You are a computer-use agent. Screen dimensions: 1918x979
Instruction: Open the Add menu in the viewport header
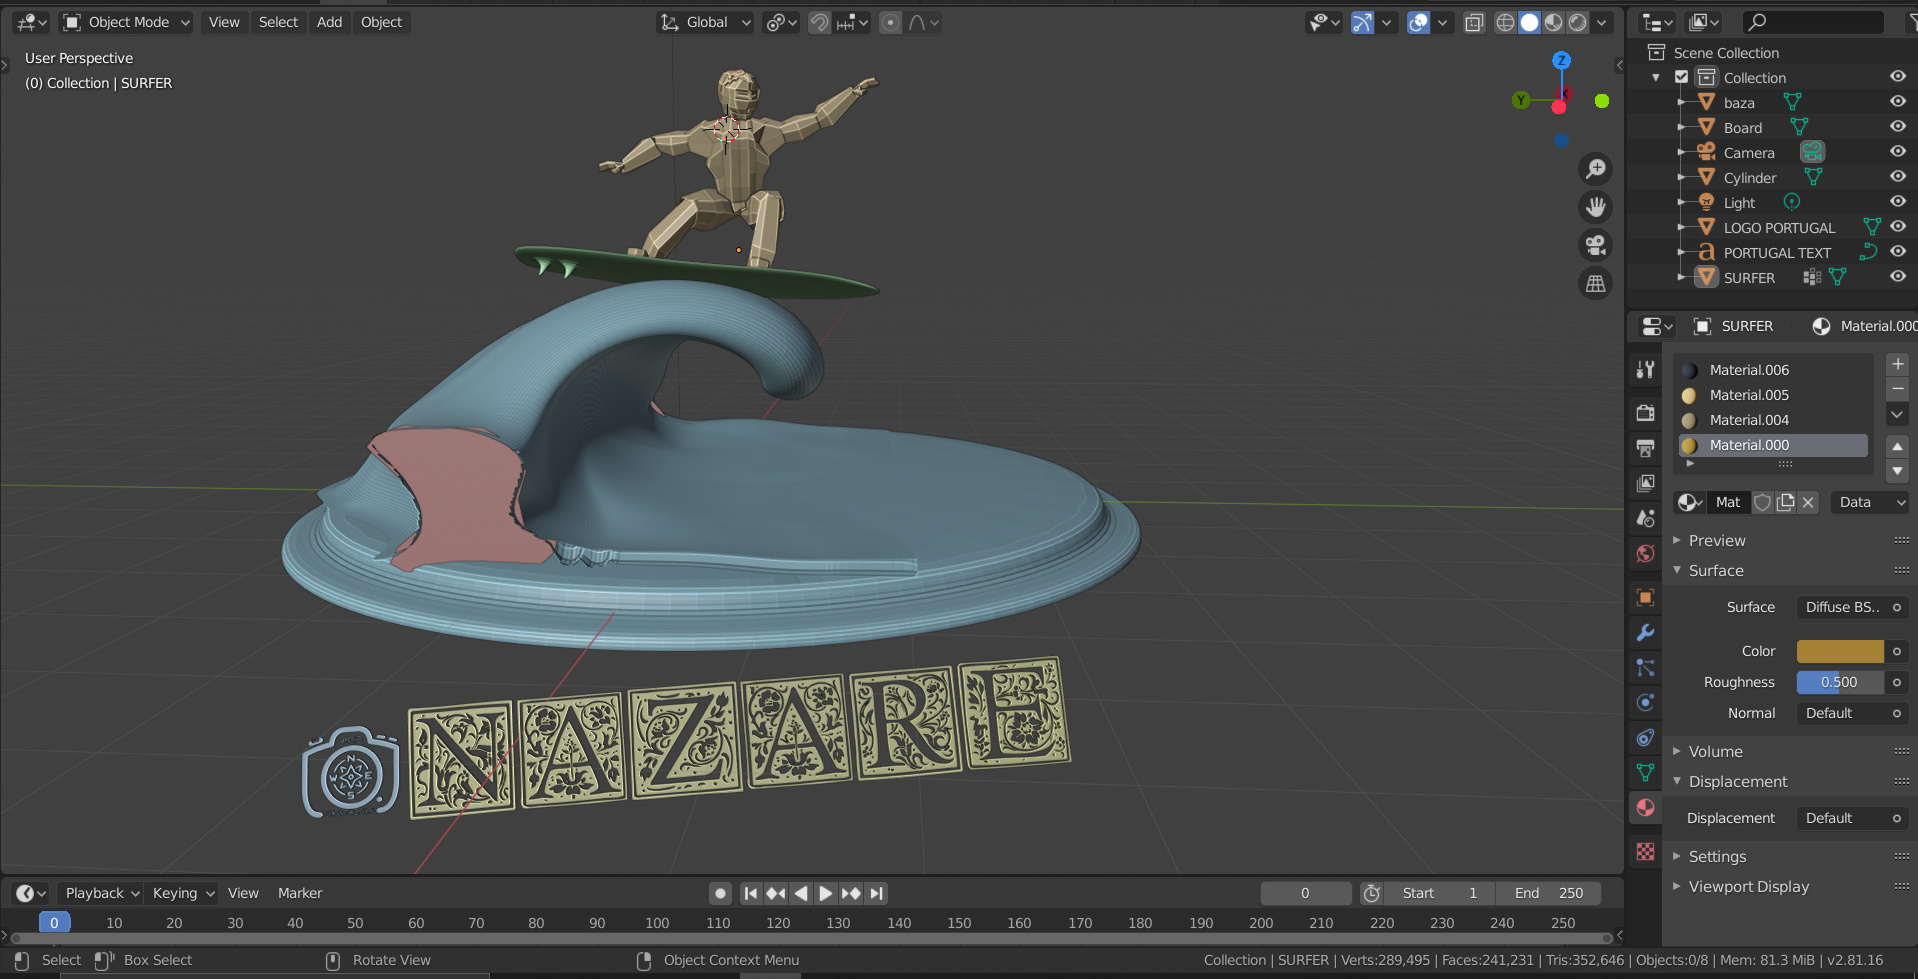pos(329,22)
